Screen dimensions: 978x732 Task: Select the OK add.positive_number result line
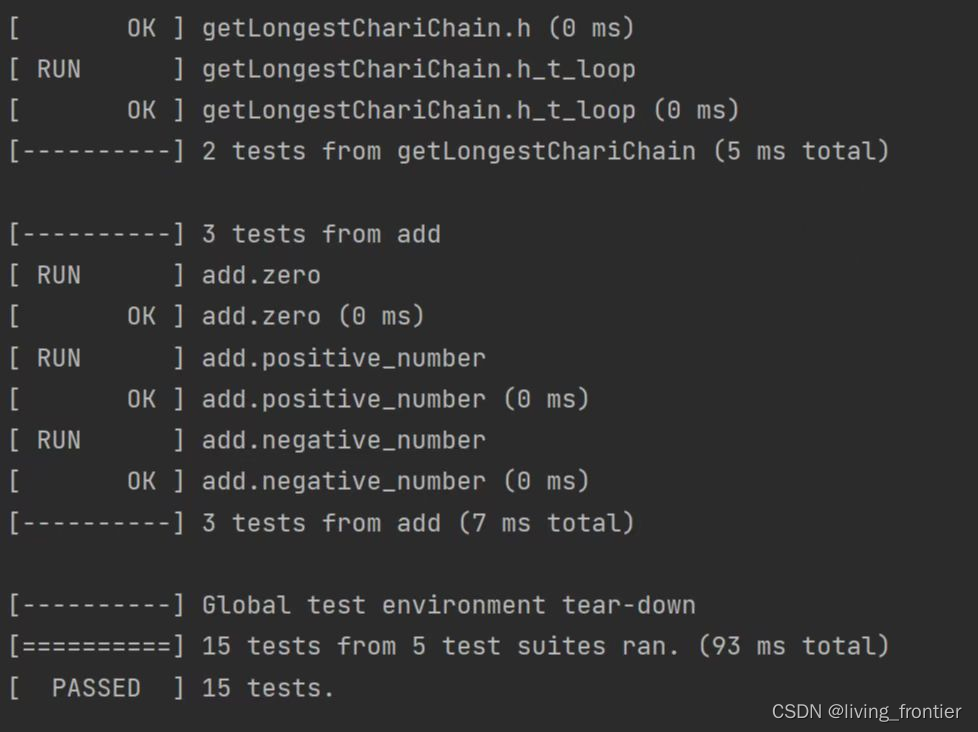tap(299, 400)
